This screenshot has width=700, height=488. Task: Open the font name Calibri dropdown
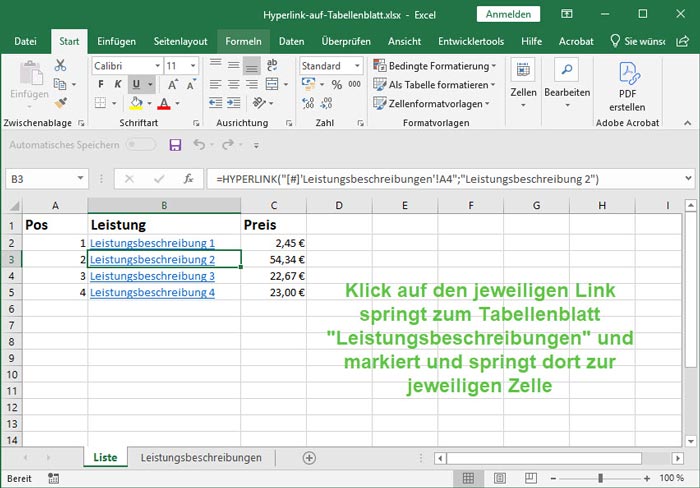158,66
